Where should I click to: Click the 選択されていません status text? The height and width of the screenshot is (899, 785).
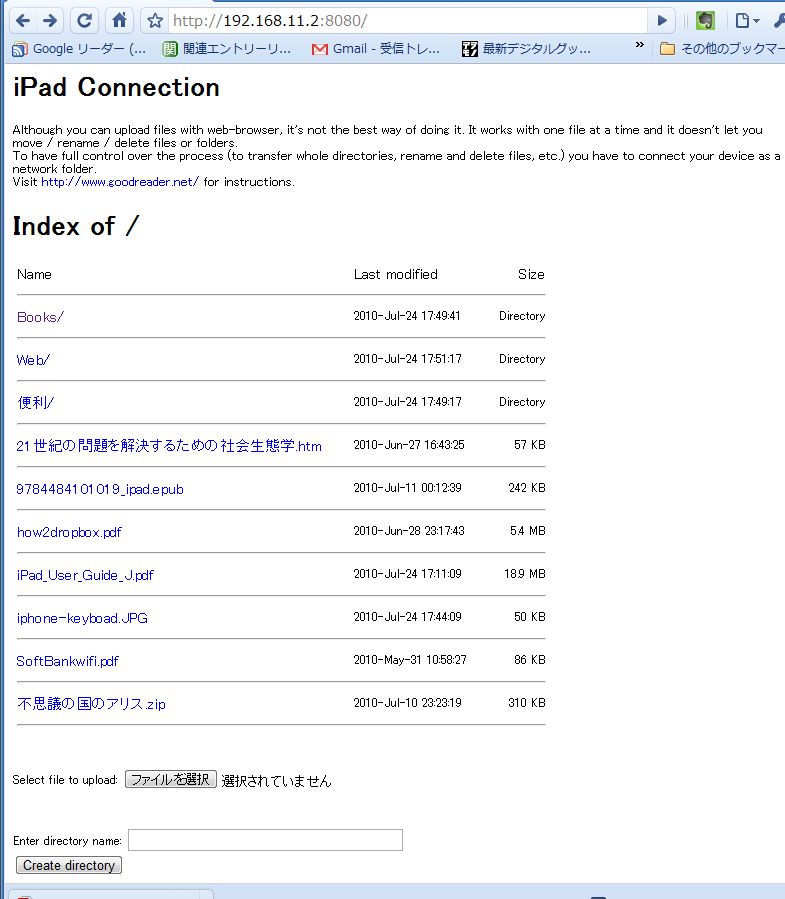coord(276,781)
